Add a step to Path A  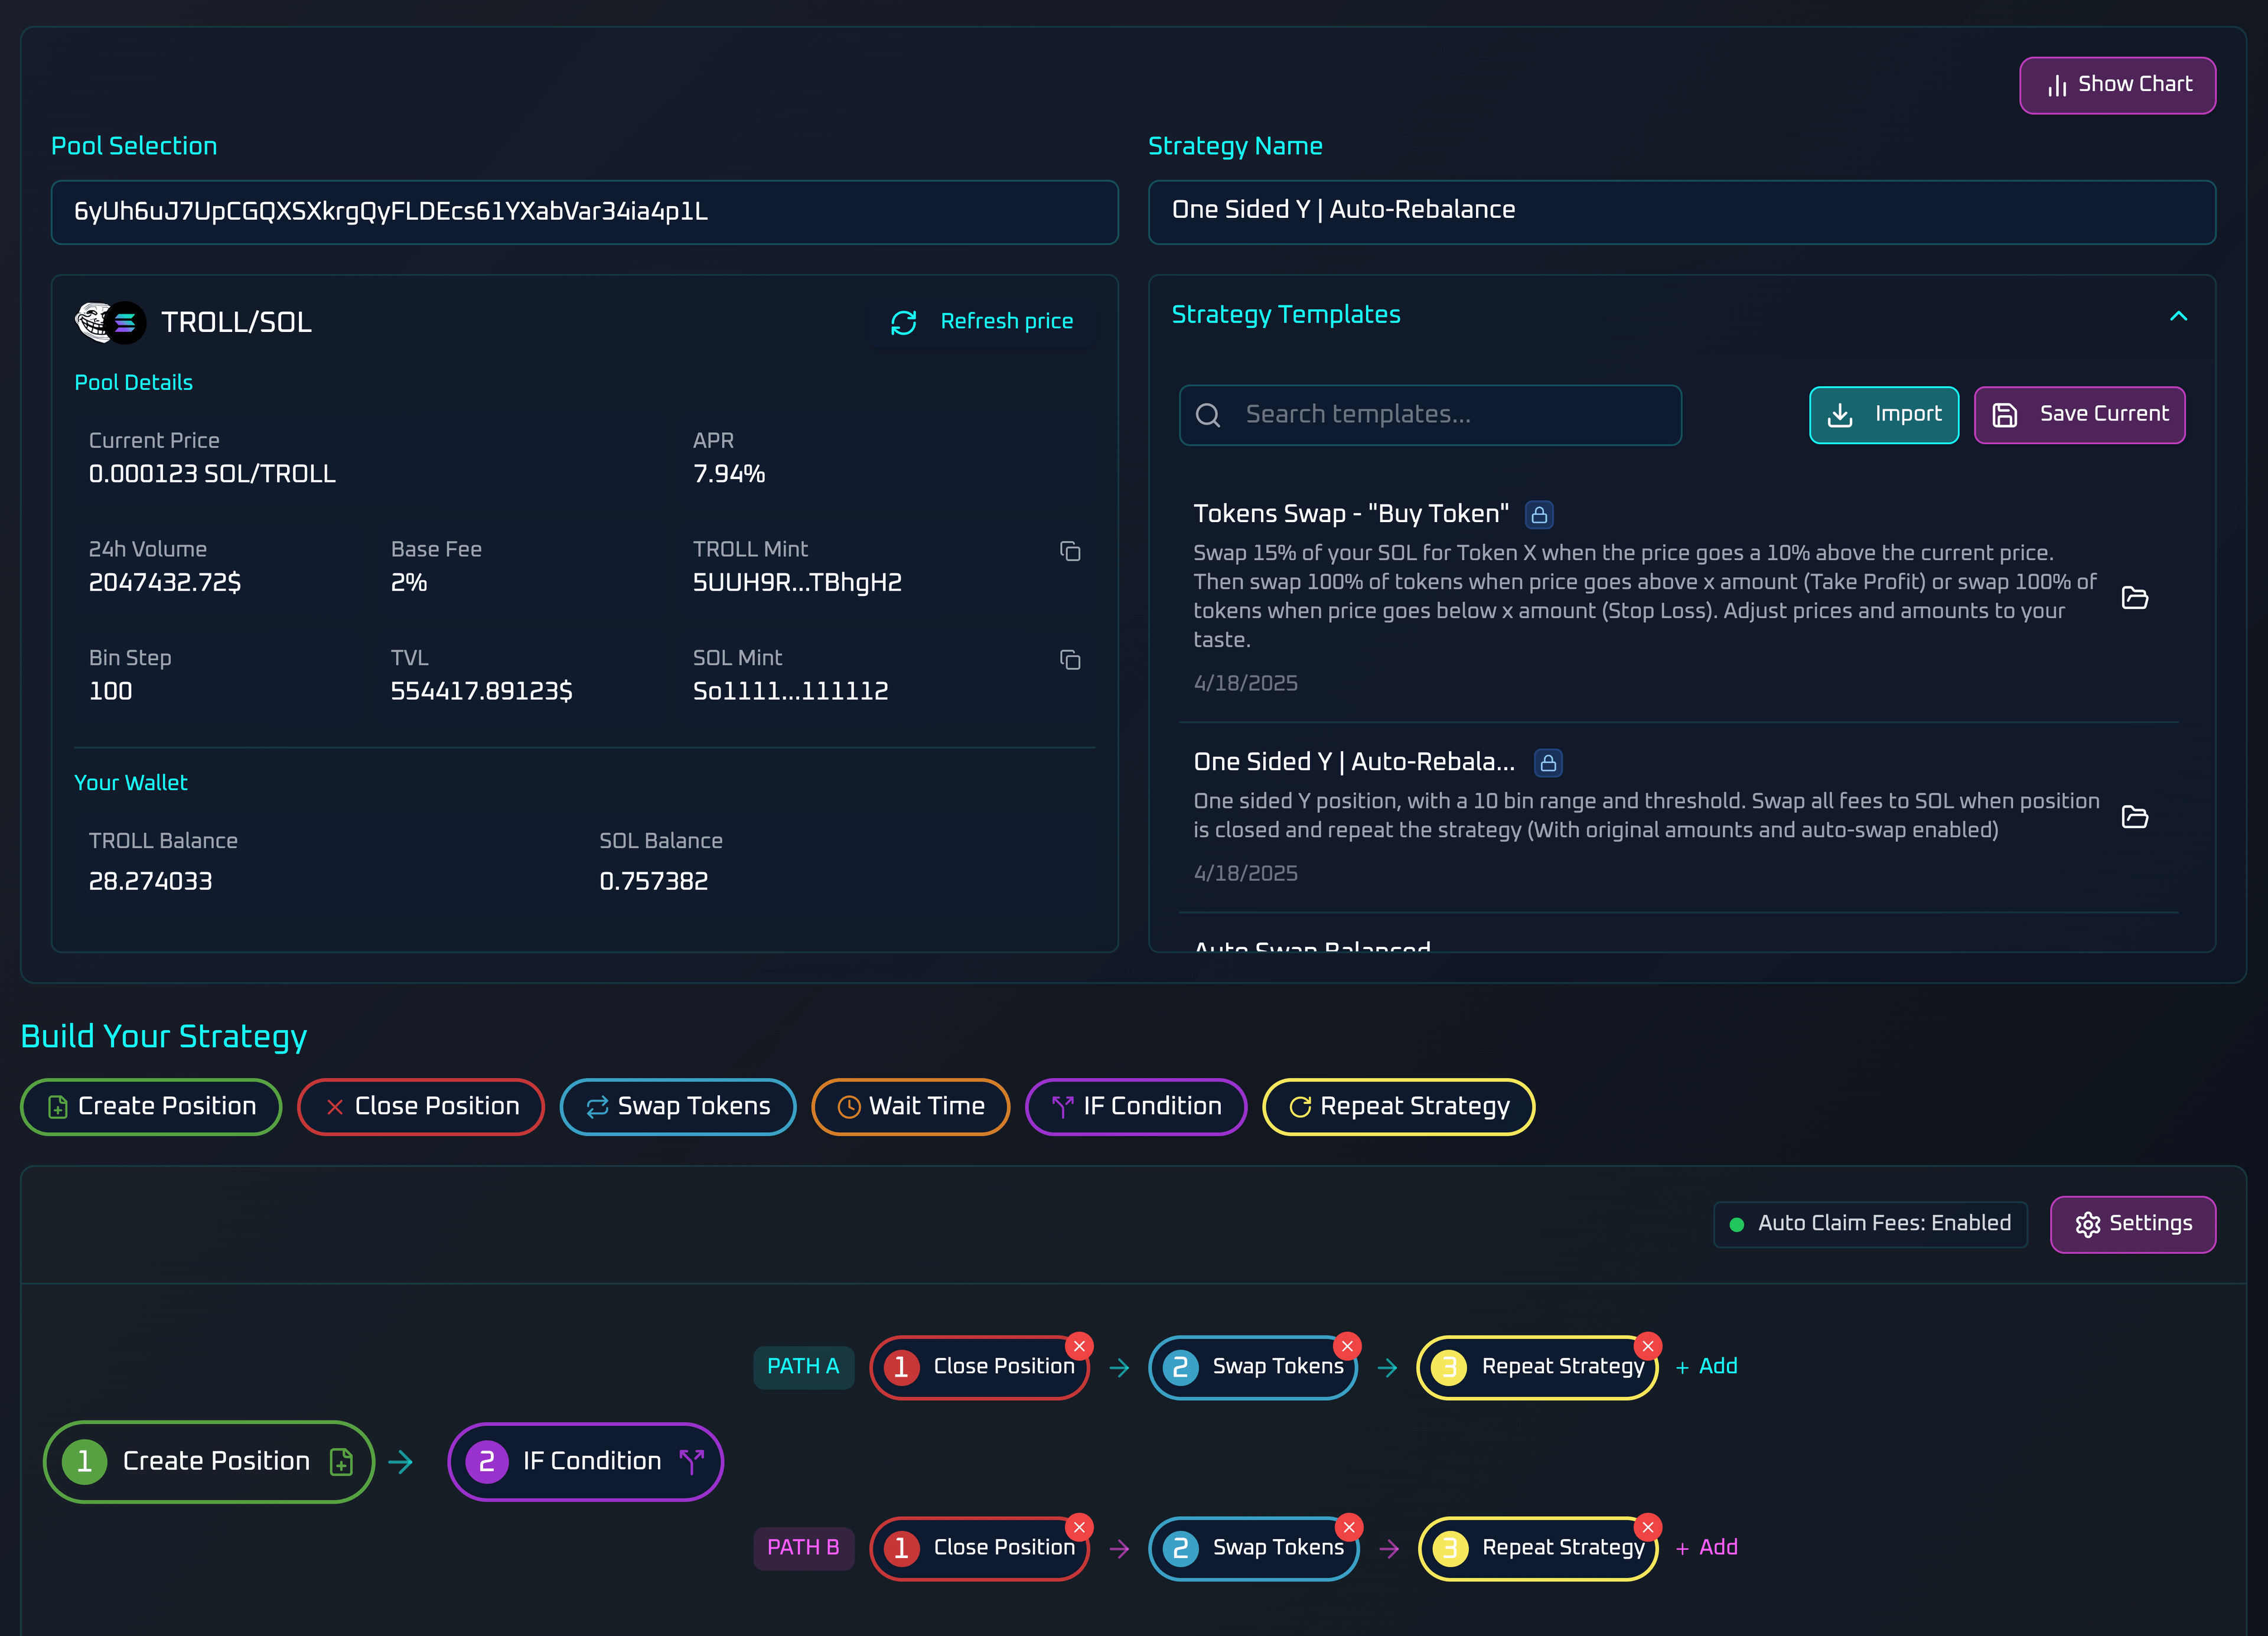click(1707, 1366)
